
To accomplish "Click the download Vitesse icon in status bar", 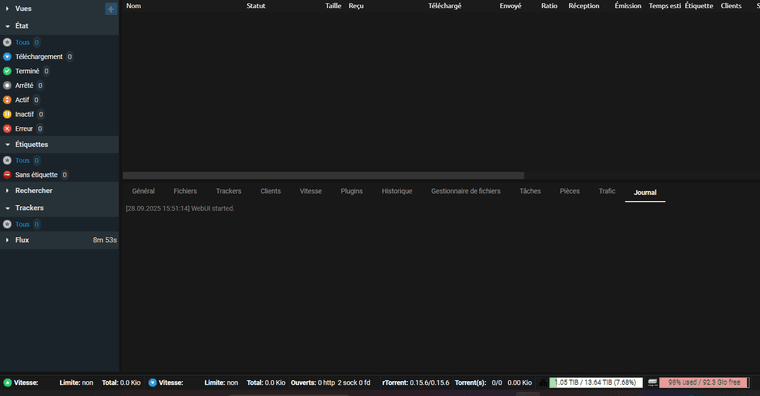I will [152, 382].
